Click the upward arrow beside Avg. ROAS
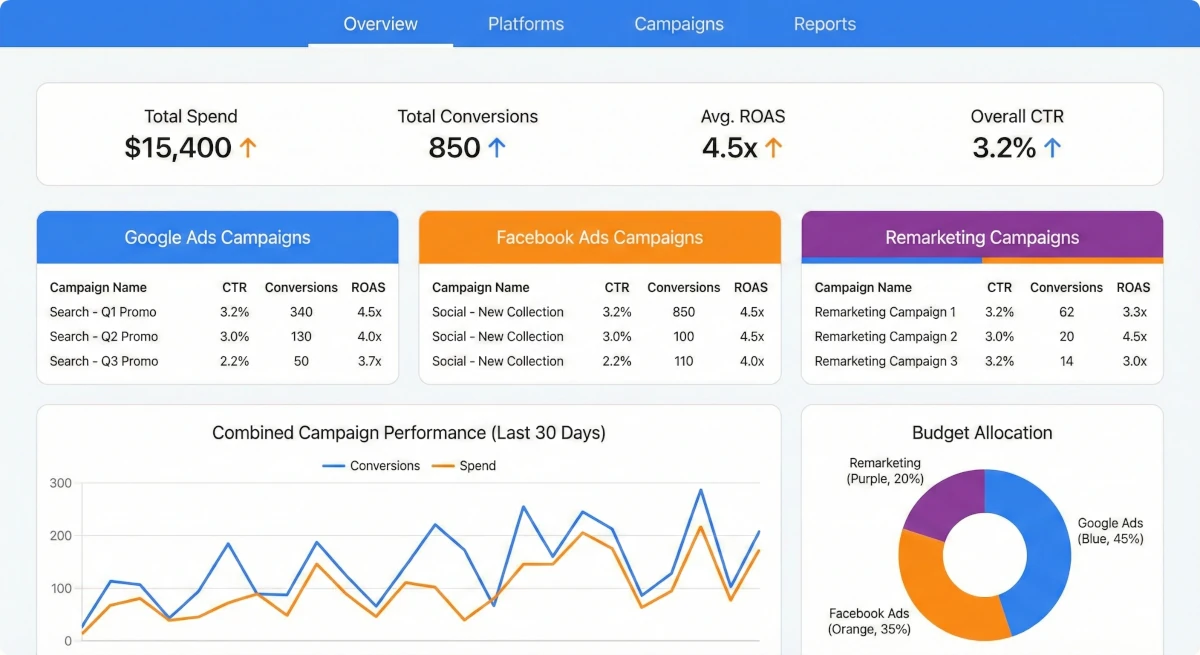The image size is (1200, 655). [x=775, y=147]
